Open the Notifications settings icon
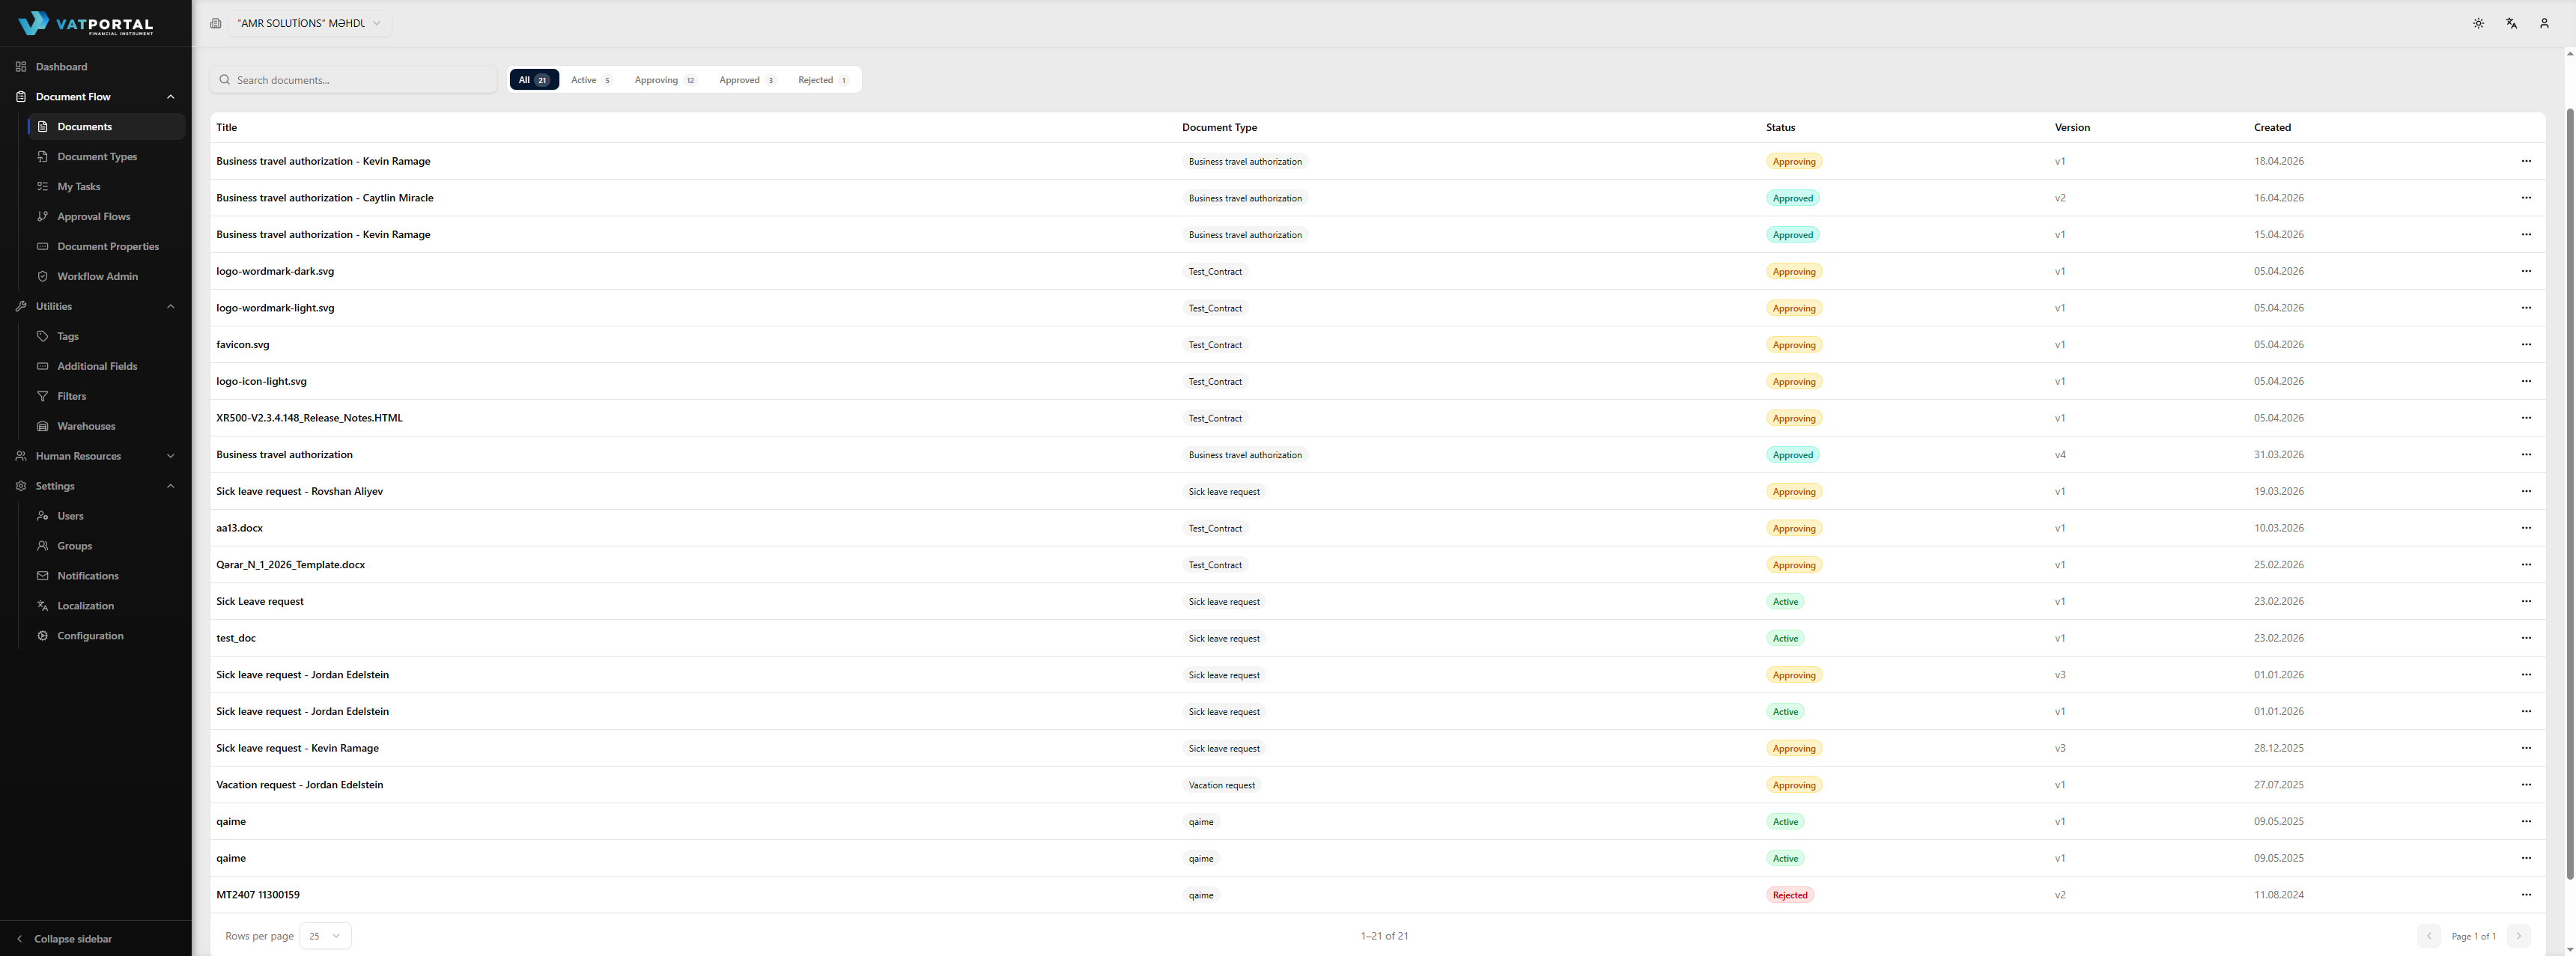This screenshot has height=956, width=2576. [x=43, y=575]
